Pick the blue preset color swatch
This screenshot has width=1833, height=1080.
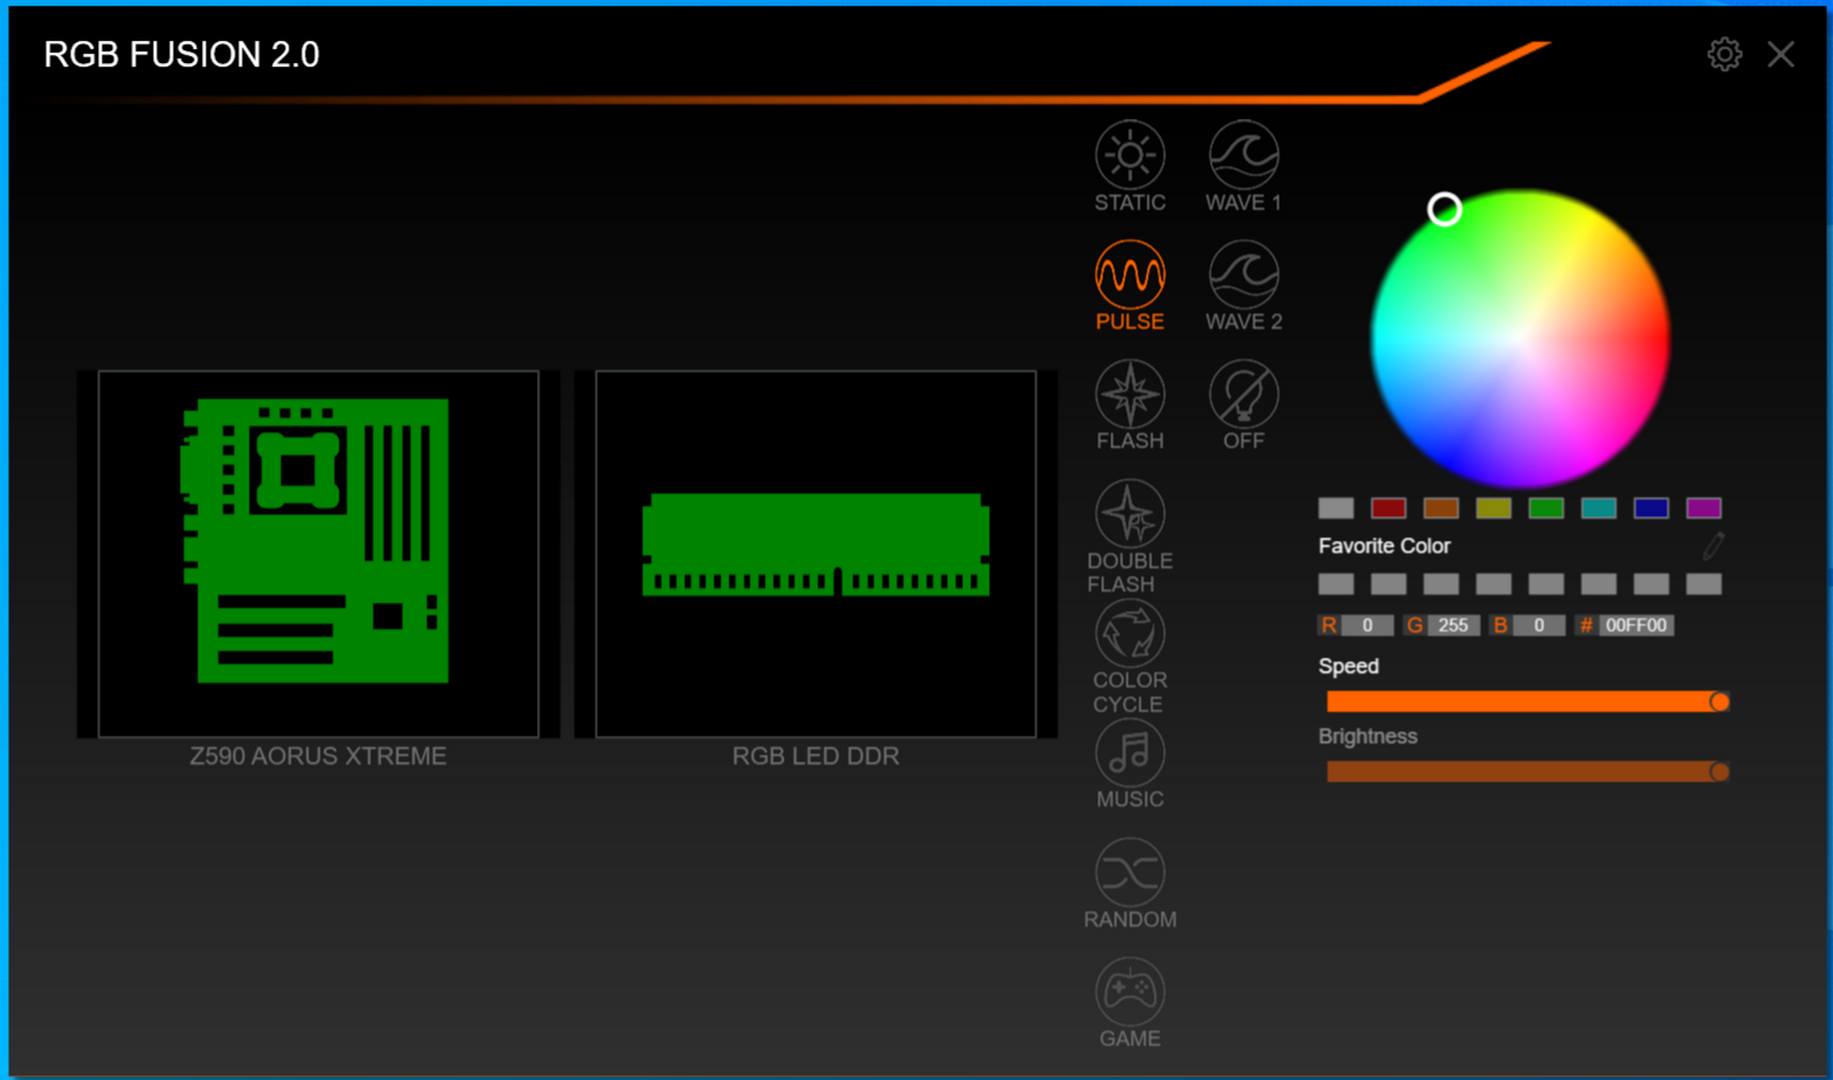(x=1651, y=508)
